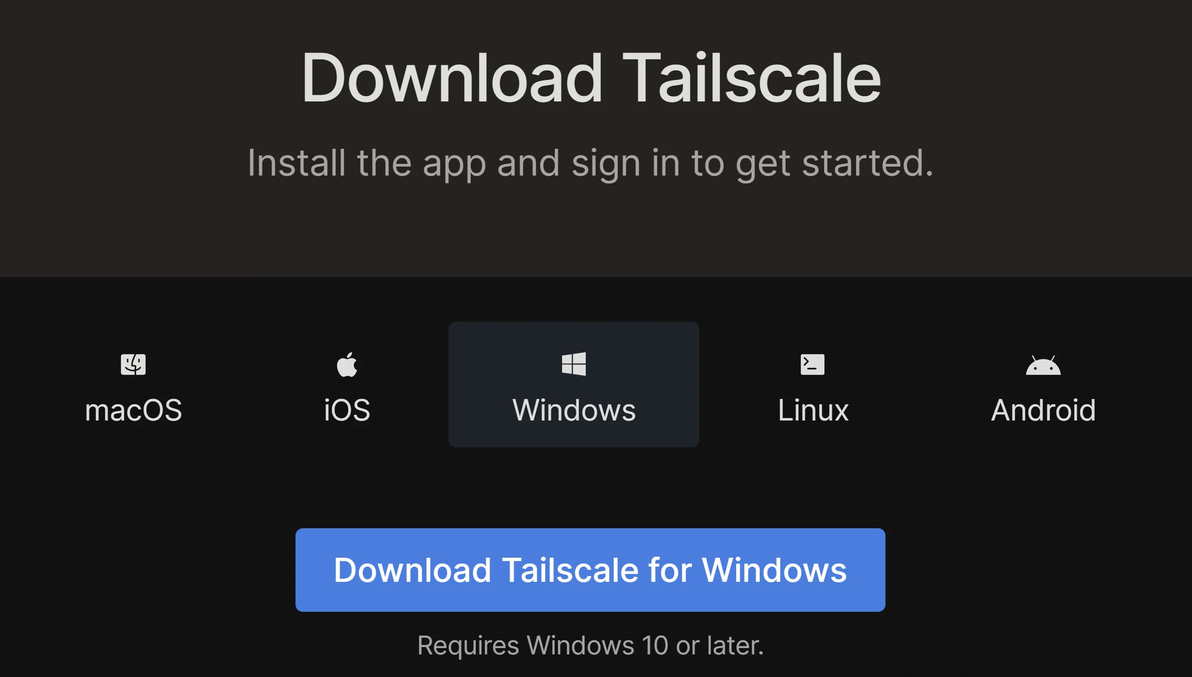
Task: Click the word "Download" in the page heading
Action: (451, 78)
